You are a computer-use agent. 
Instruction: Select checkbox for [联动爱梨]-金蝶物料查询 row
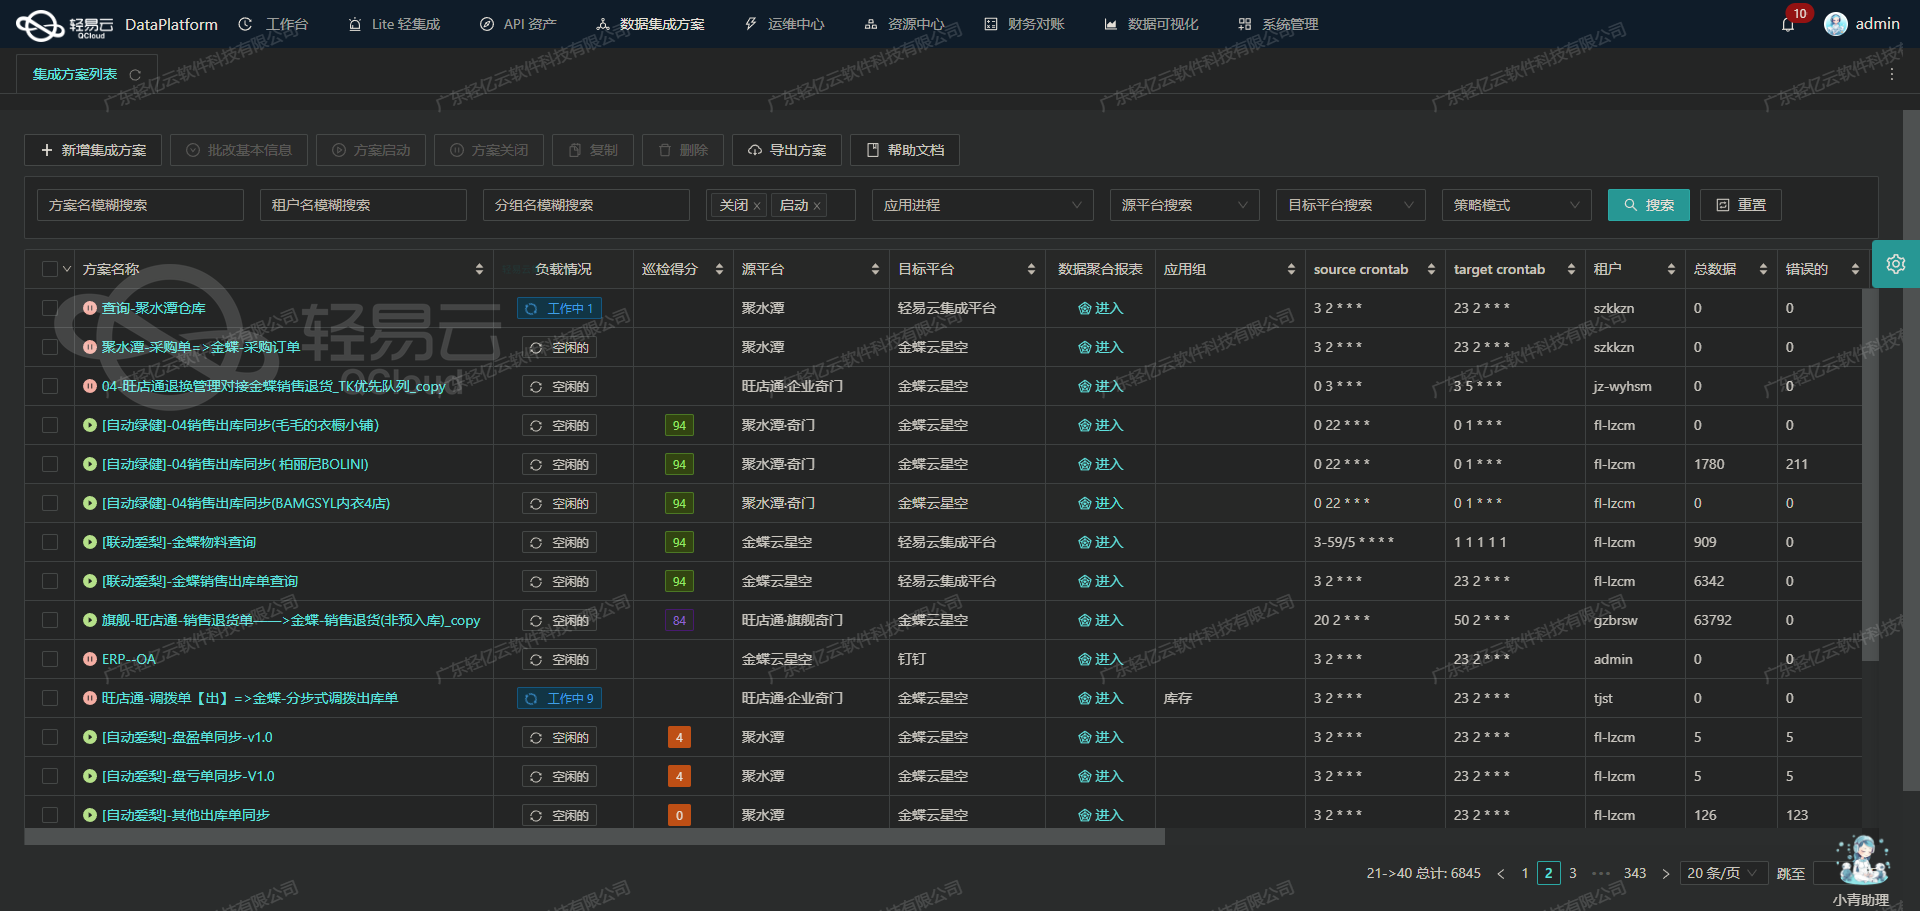coord(50,542)
